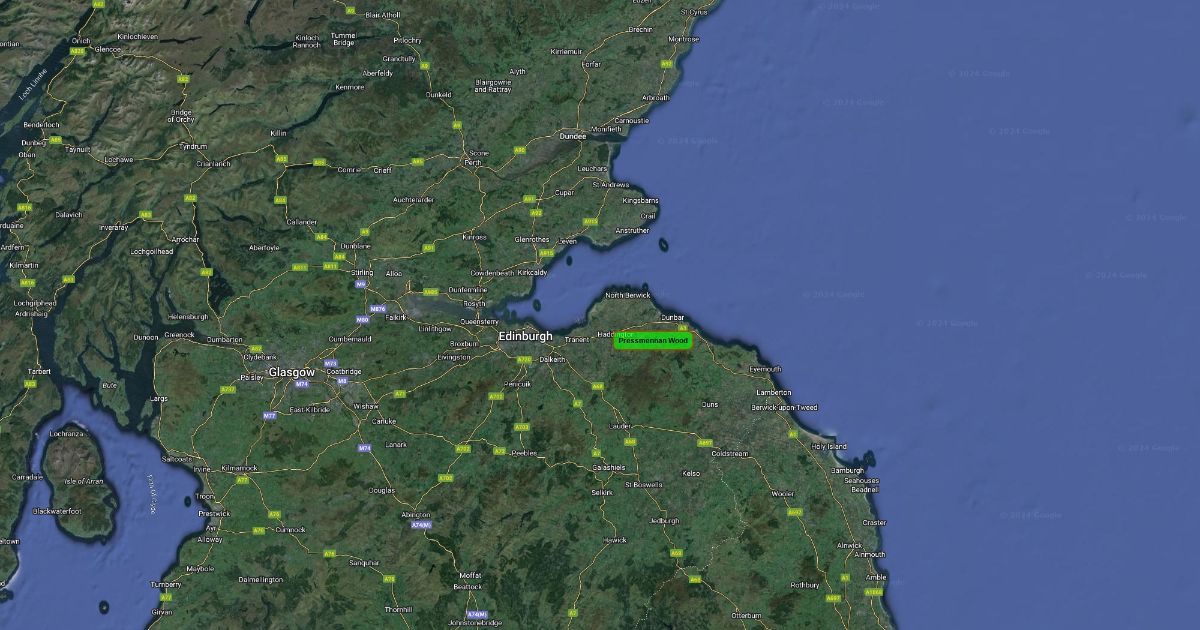Click the Livingston place name

[454, 357]
